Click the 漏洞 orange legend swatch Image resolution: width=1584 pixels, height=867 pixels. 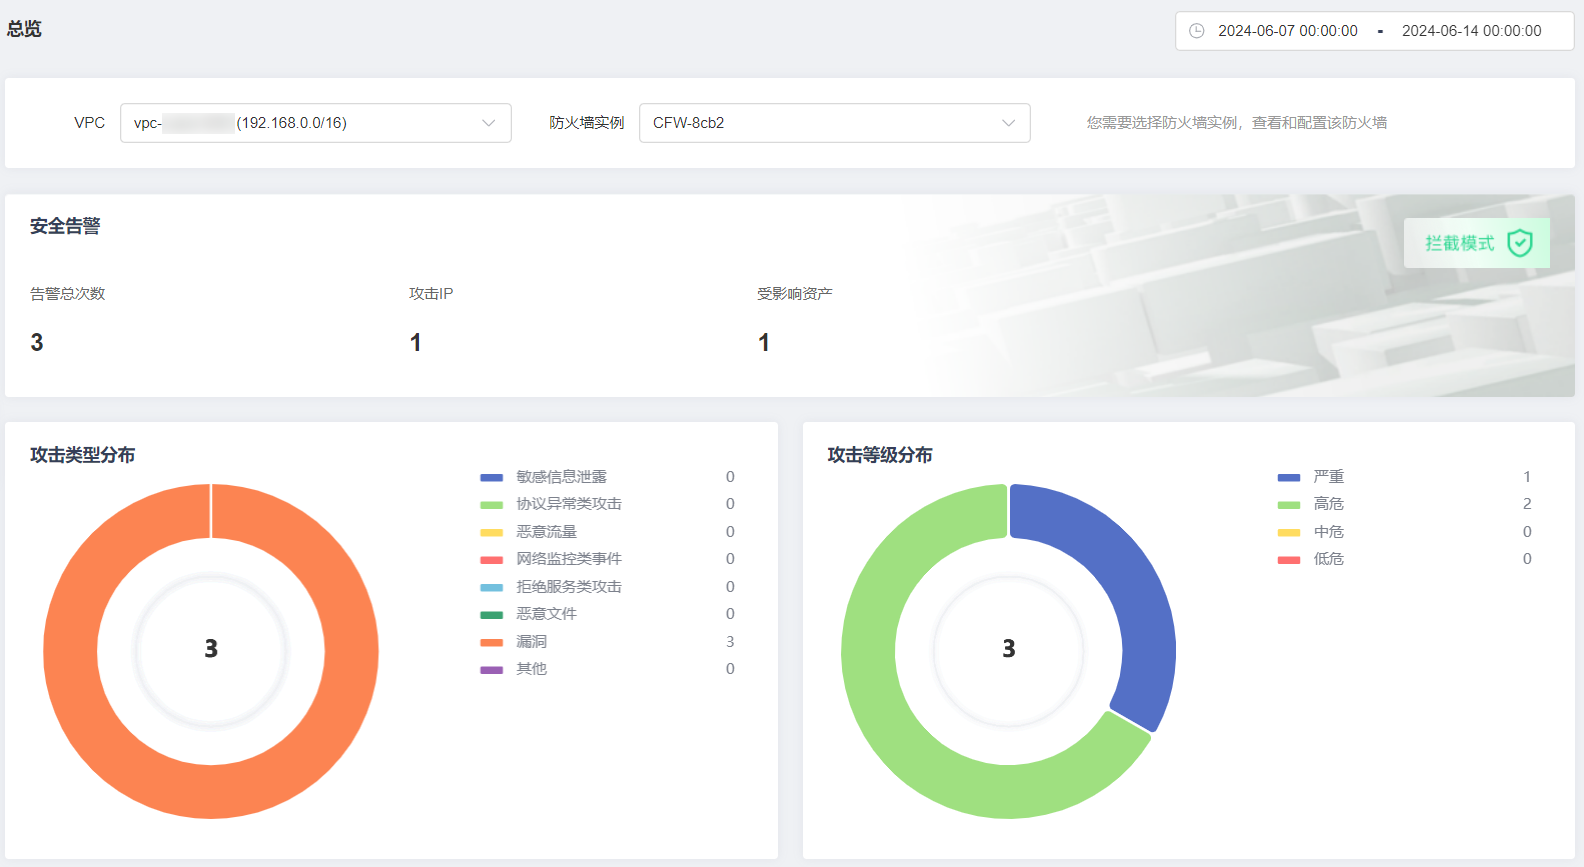click(x=491, y=643)
